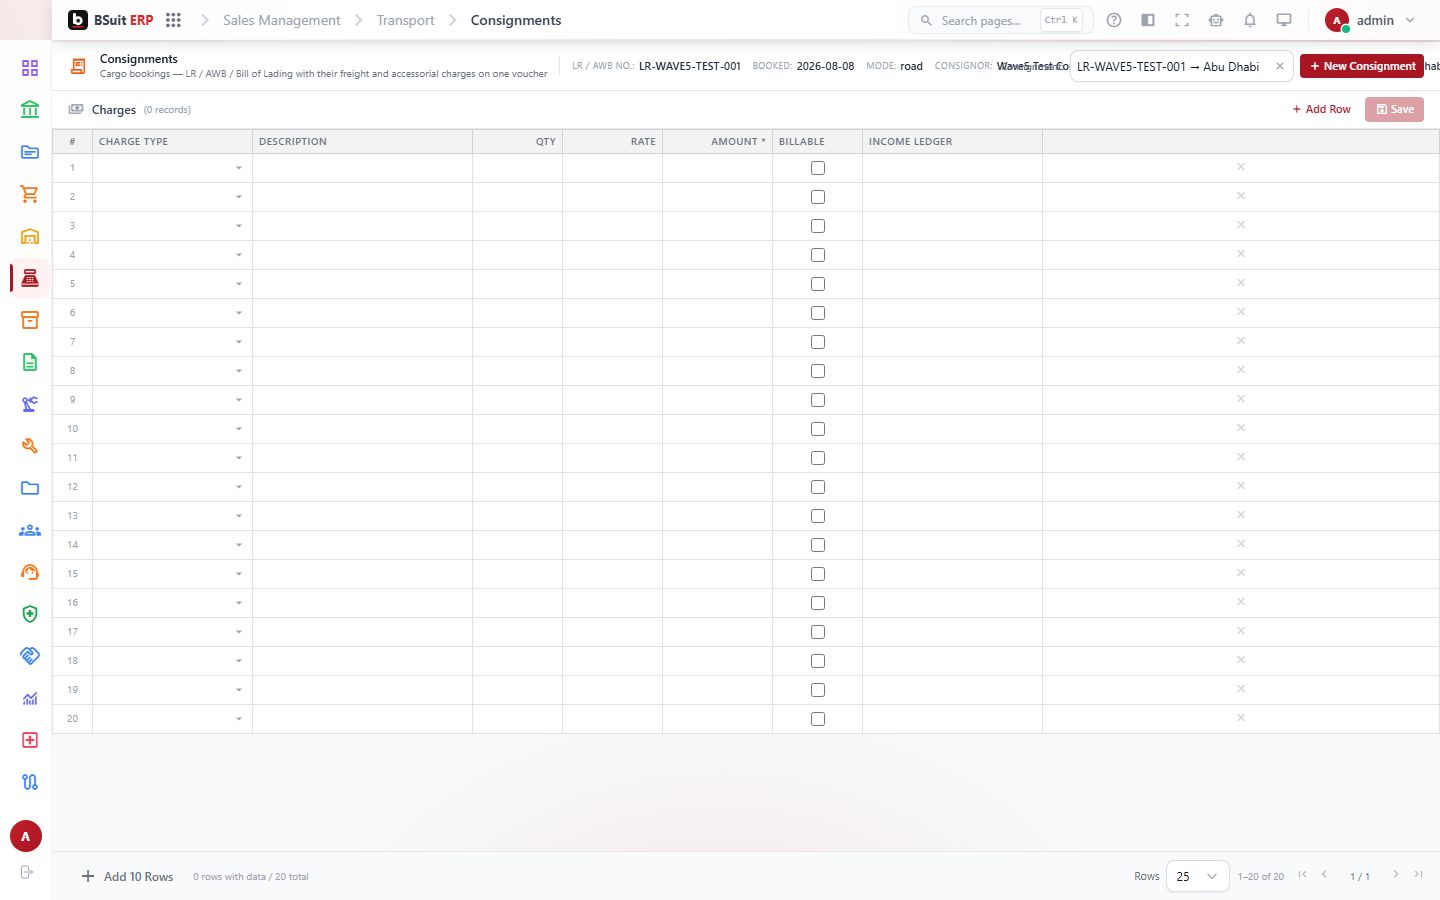This screenshot has width=1440, height=900.
Task: Tick the Billable checkbox in row 12
Action: [x=818, y=487]
